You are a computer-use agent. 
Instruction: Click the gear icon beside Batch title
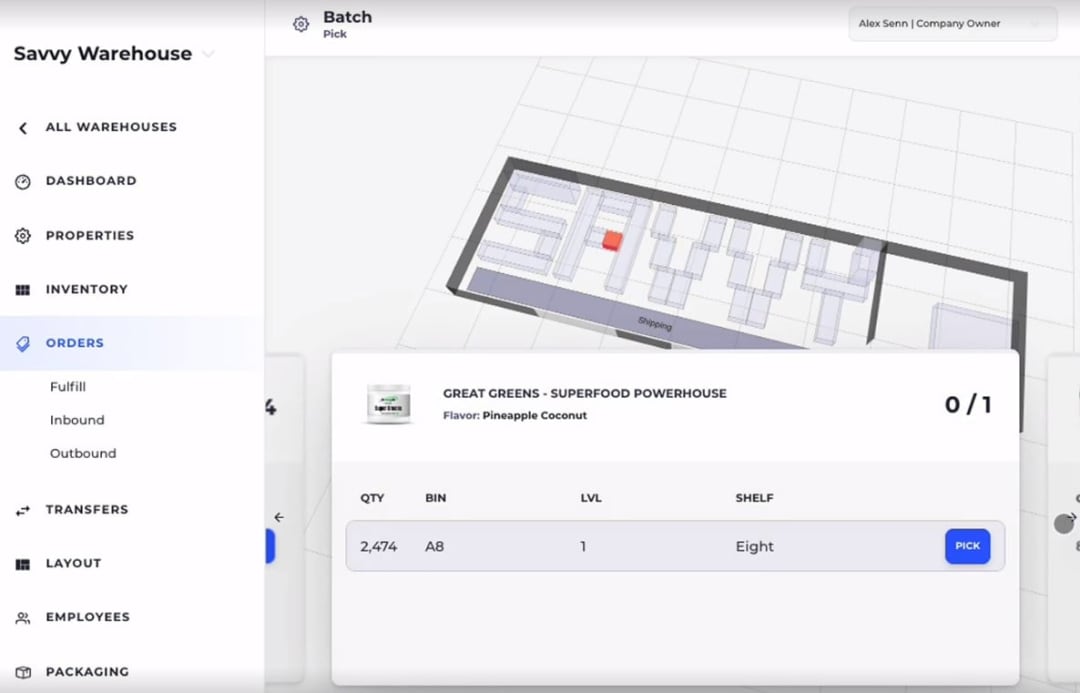pos(301,24)
